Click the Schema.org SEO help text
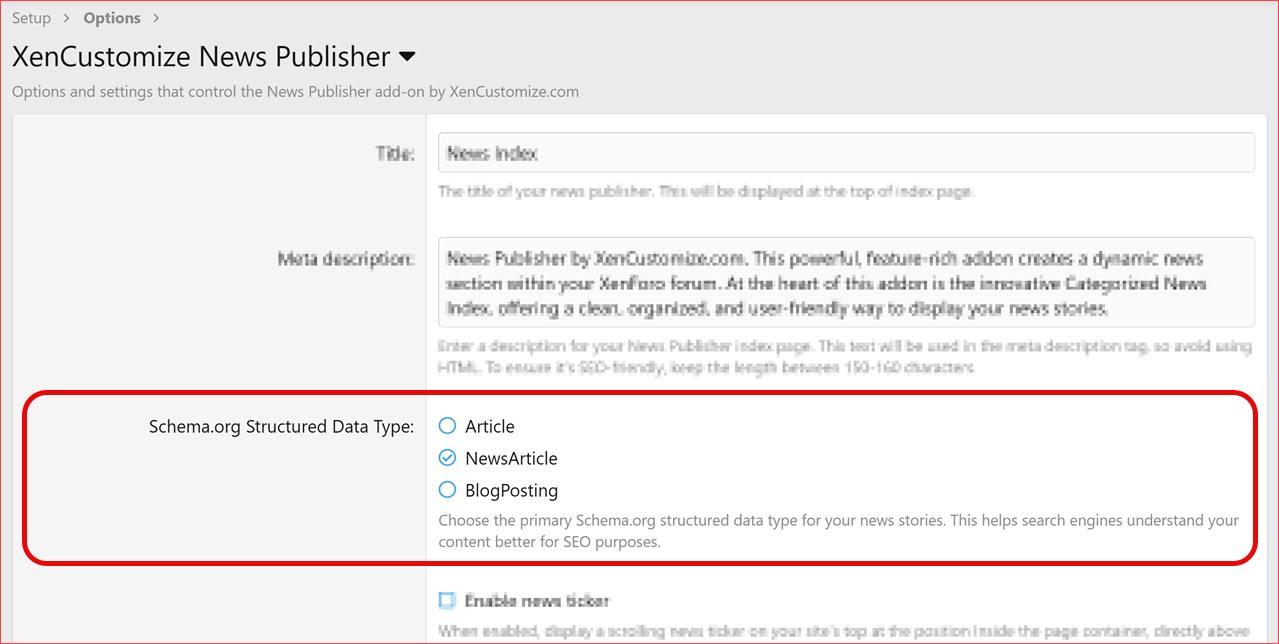The height and width of the screenshot is (644, 1279). [838, 531]
